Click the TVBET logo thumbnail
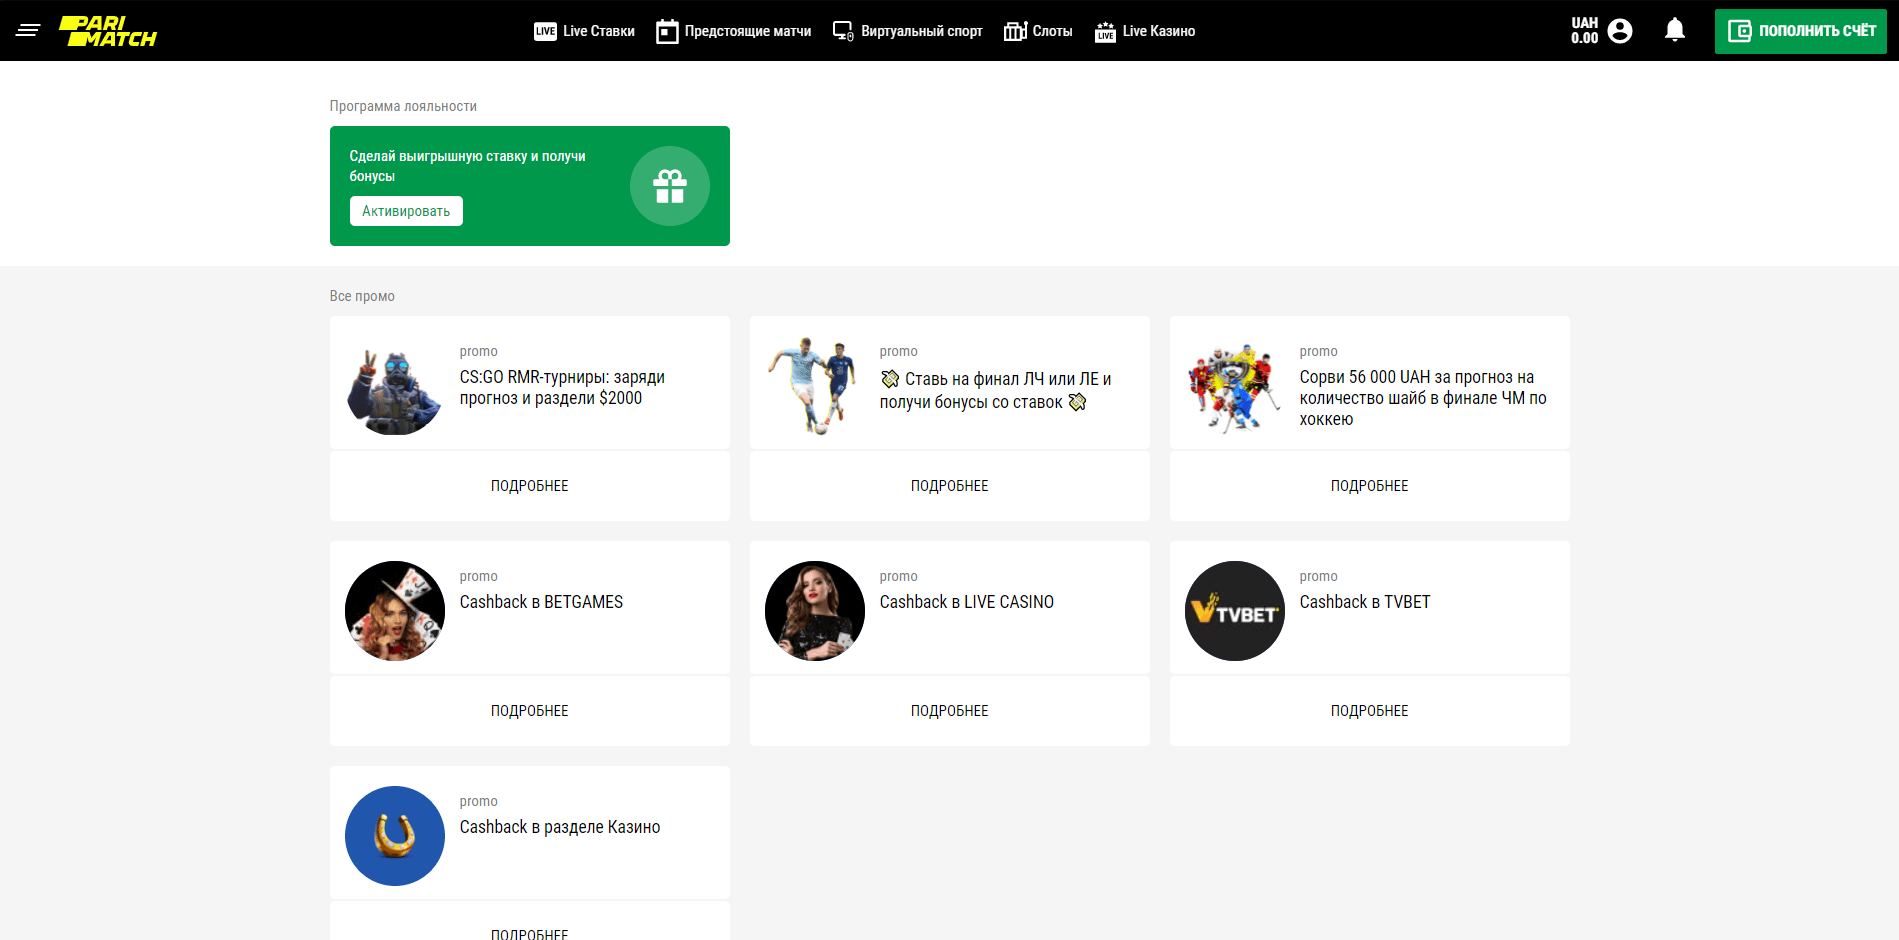Screen dimensions: 1899x940 tap(1234, 611)
